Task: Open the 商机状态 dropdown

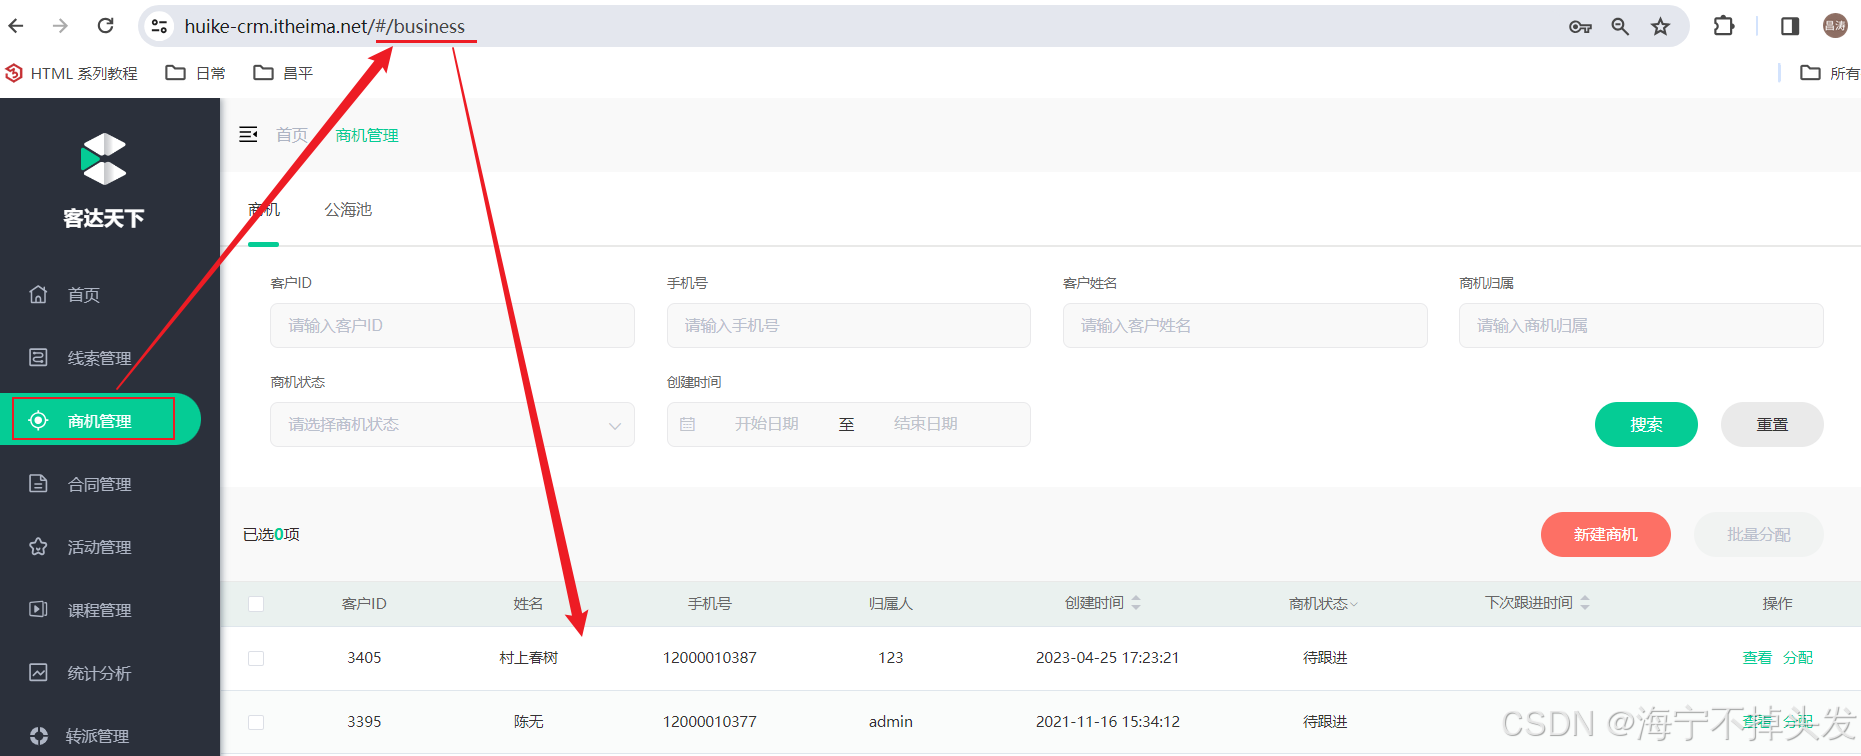Action: click(x=452, y=424)
